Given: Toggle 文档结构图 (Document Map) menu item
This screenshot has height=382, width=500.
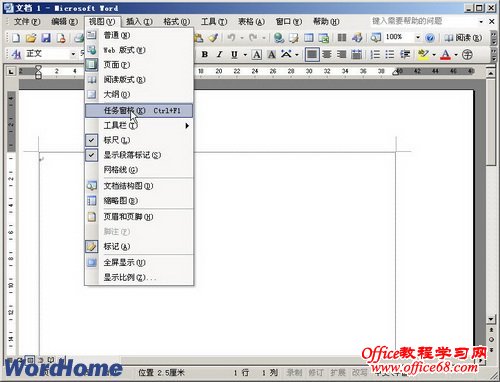Looking at the screenshot, I should 139,186.
